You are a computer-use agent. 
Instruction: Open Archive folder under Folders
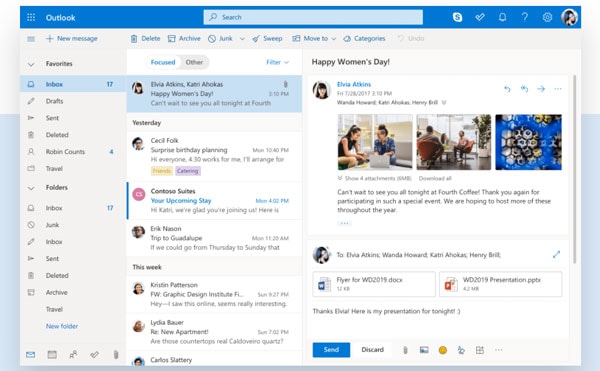(x=73, y=292)
